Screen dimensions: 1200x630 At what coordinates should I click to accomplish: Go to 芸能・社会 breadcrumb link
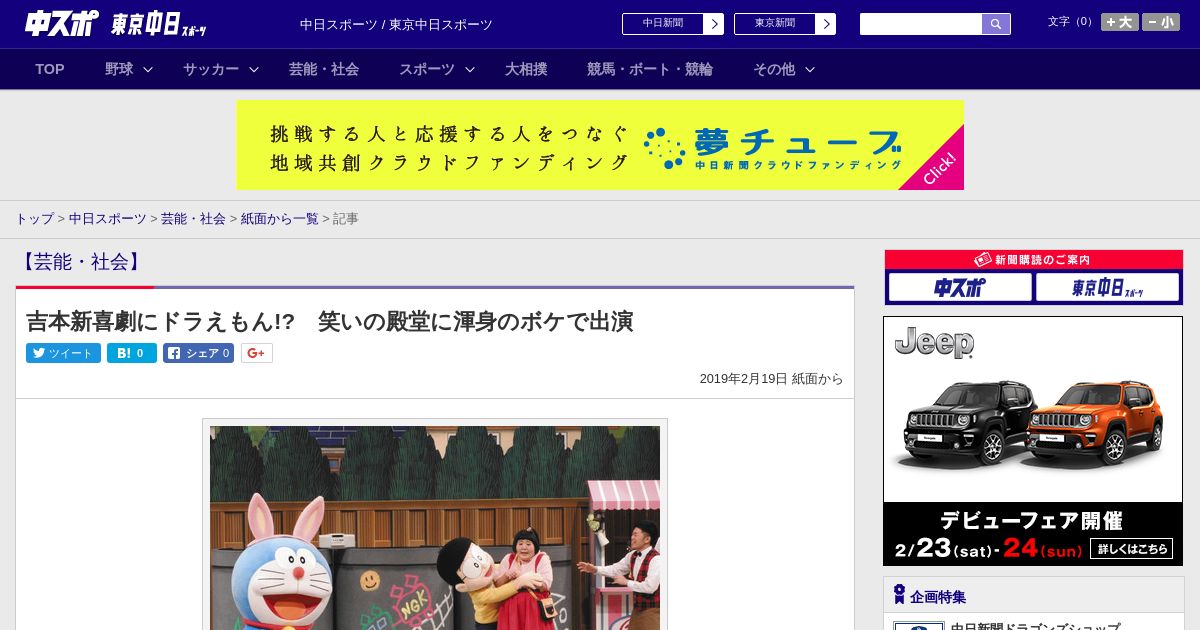(193, 218)
